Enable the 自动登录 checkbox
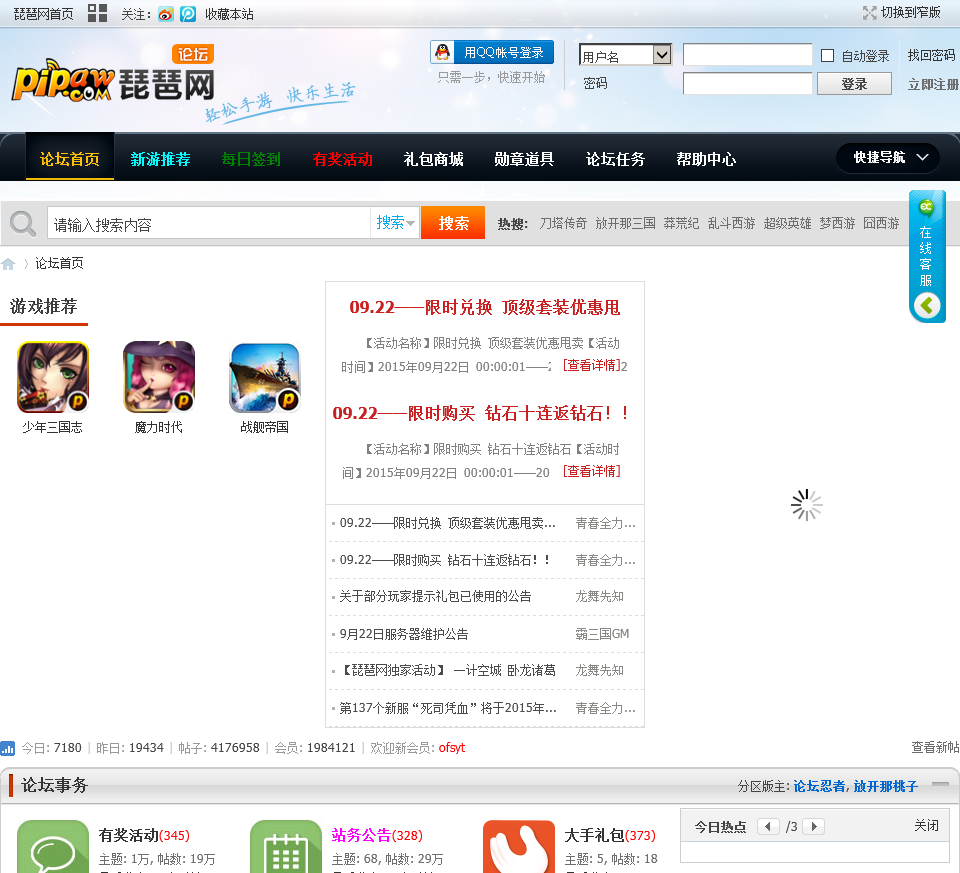This screenshot has width=960, height=873. pos(827,56)
